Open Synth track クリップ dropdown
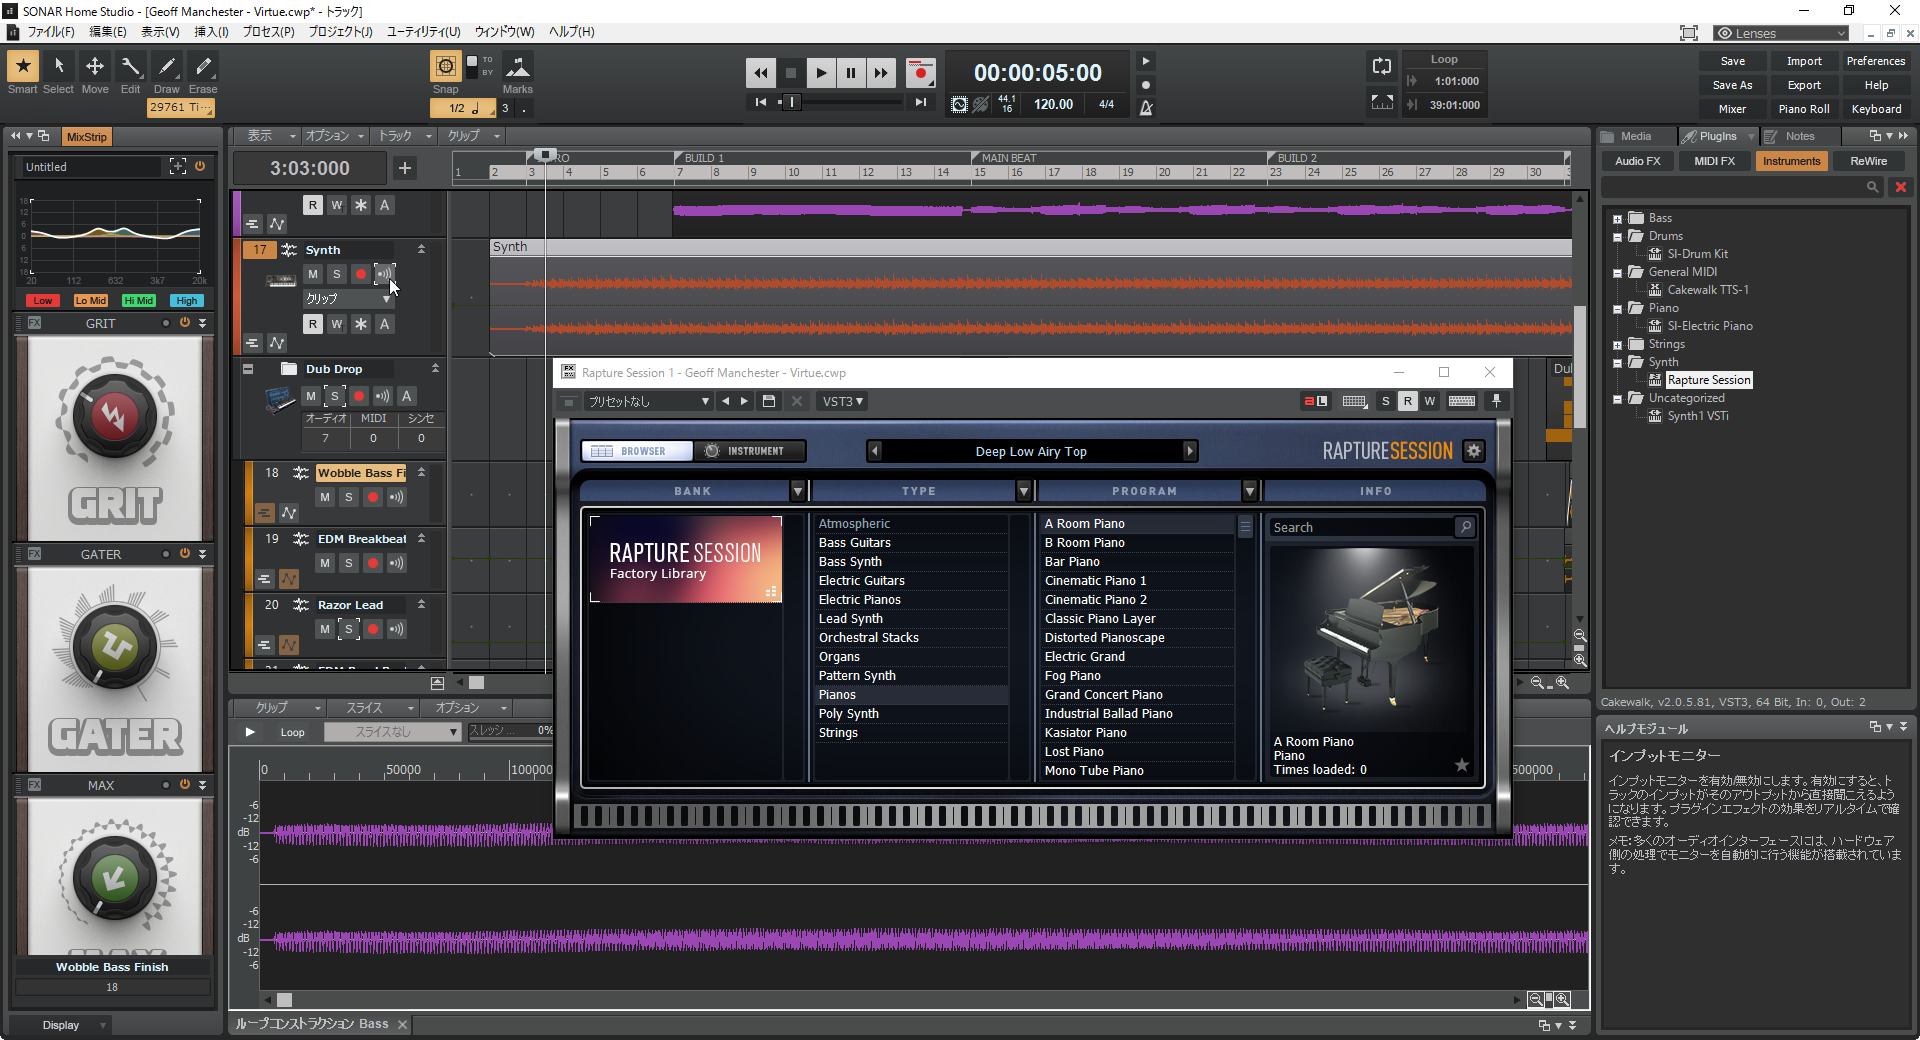The width and height of the screenshot is (1920, 1040). tap(348, 299)
